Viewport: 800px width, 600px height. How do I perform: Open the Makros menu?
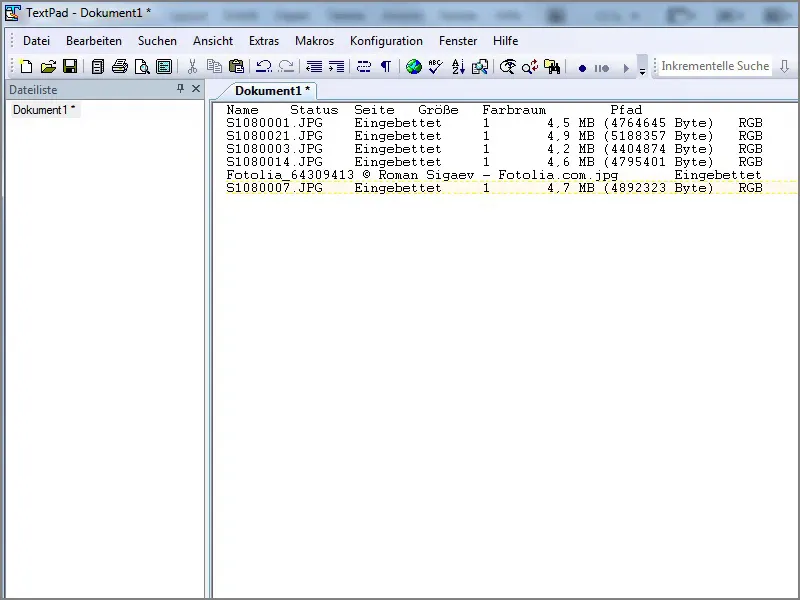tap(314, 41)
